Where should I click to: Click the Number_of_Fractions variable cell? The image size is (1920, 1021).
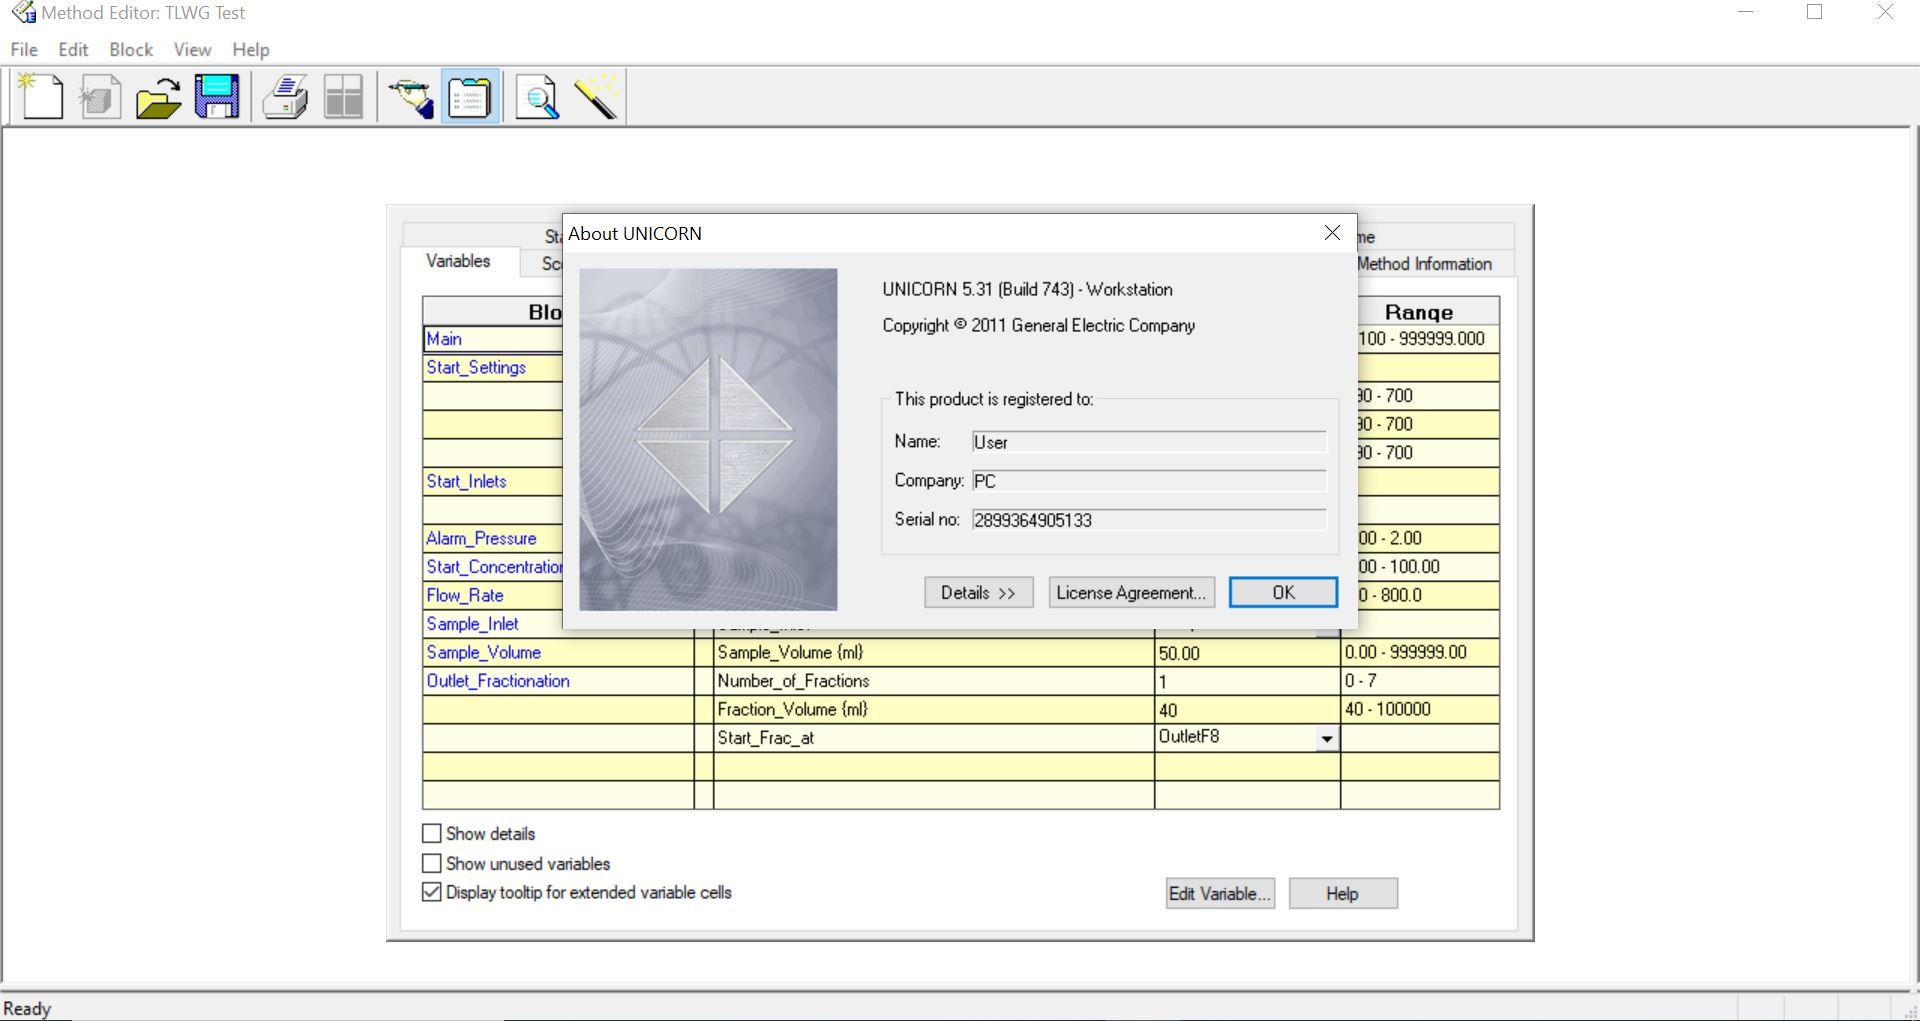(x=933, y=681)
